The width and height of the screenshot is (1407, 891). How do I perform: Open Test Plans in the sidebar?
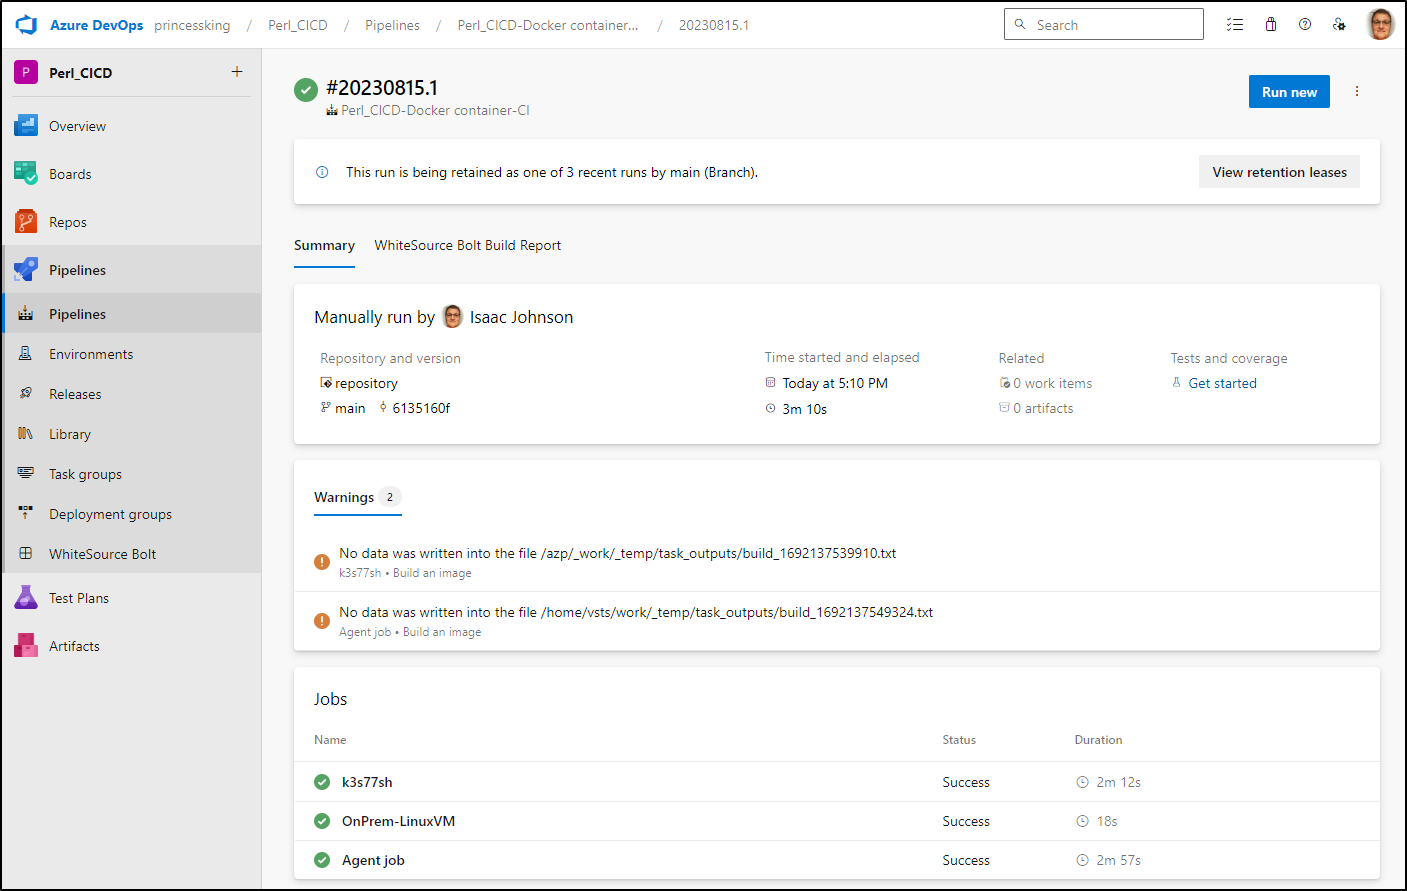[131, 598]
